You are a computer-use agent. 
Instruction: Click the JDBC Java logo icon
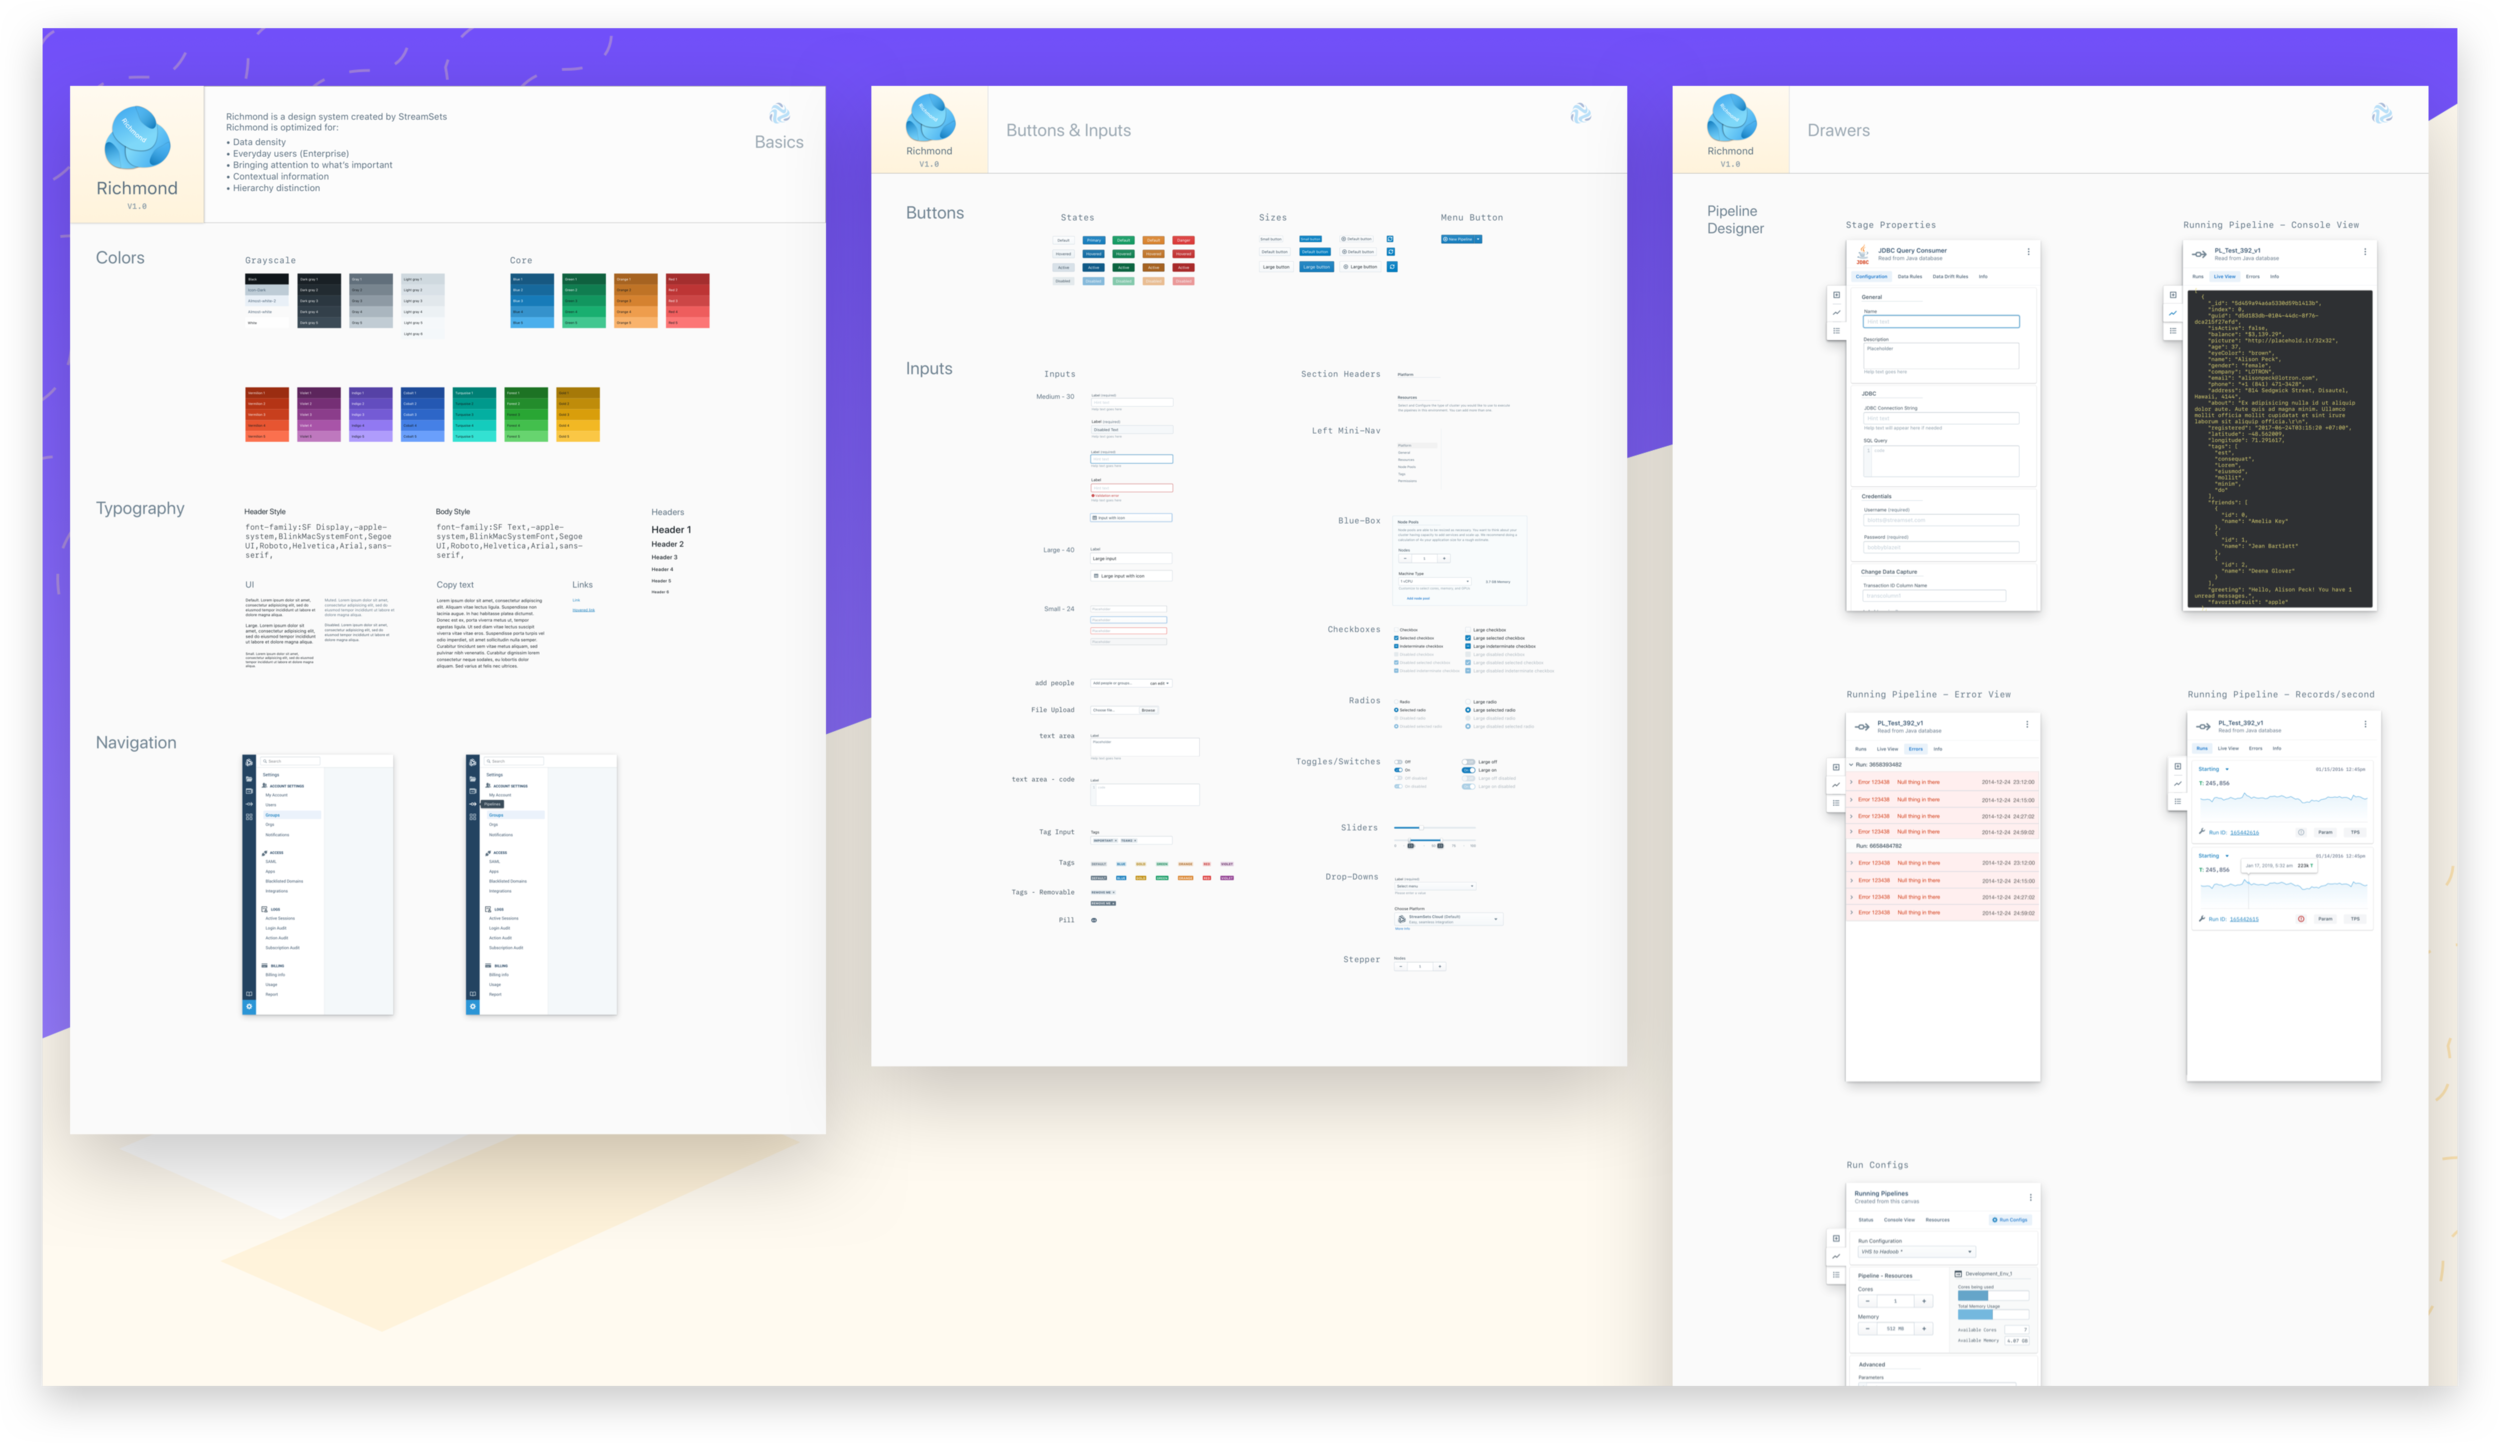(1863, 254)
